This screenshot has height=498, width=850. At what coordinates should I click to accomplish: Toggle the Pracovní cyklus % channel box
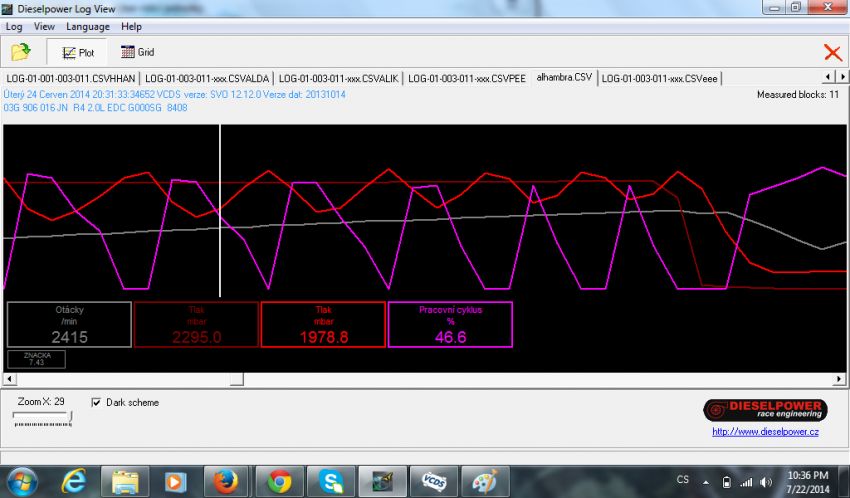point(450,325)
